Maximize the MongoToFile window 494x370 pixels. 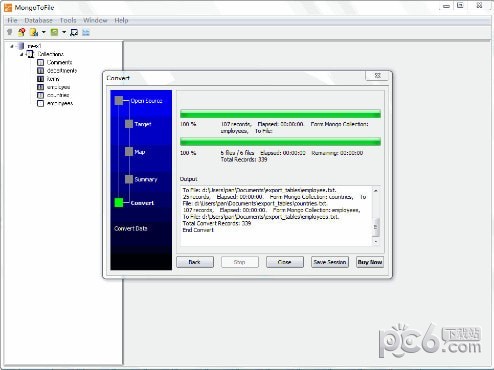(460, 6)
